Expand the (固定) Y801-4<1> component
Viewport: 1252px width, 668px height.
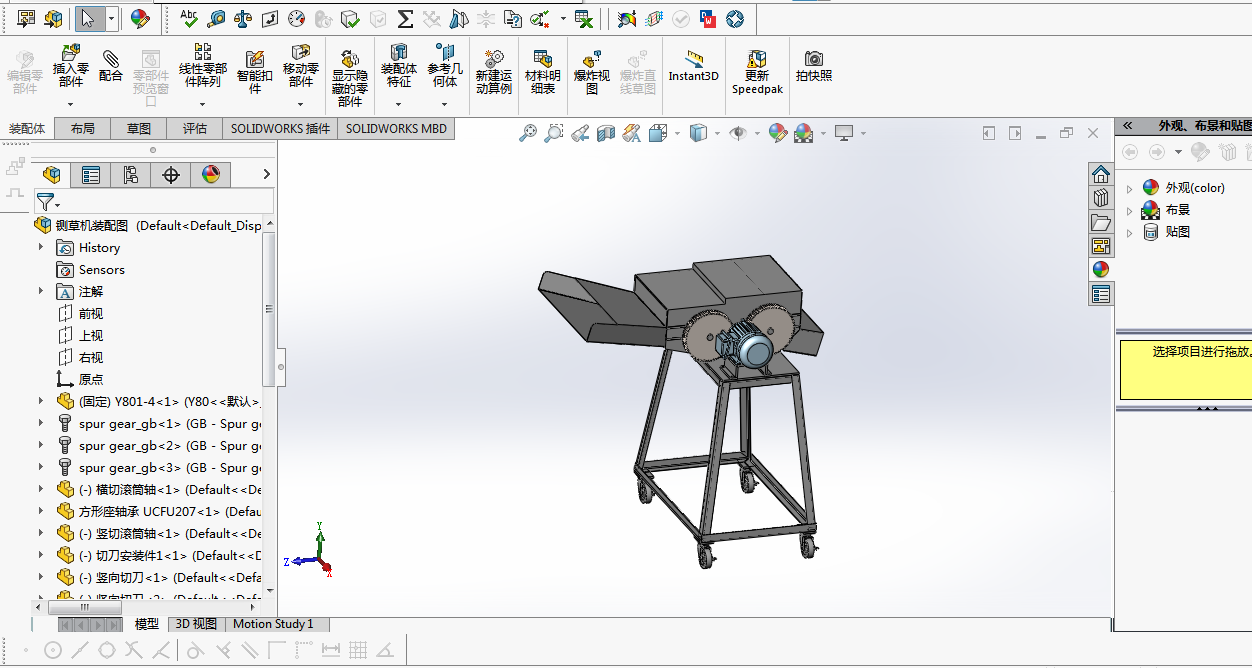[x=41, y=401]
